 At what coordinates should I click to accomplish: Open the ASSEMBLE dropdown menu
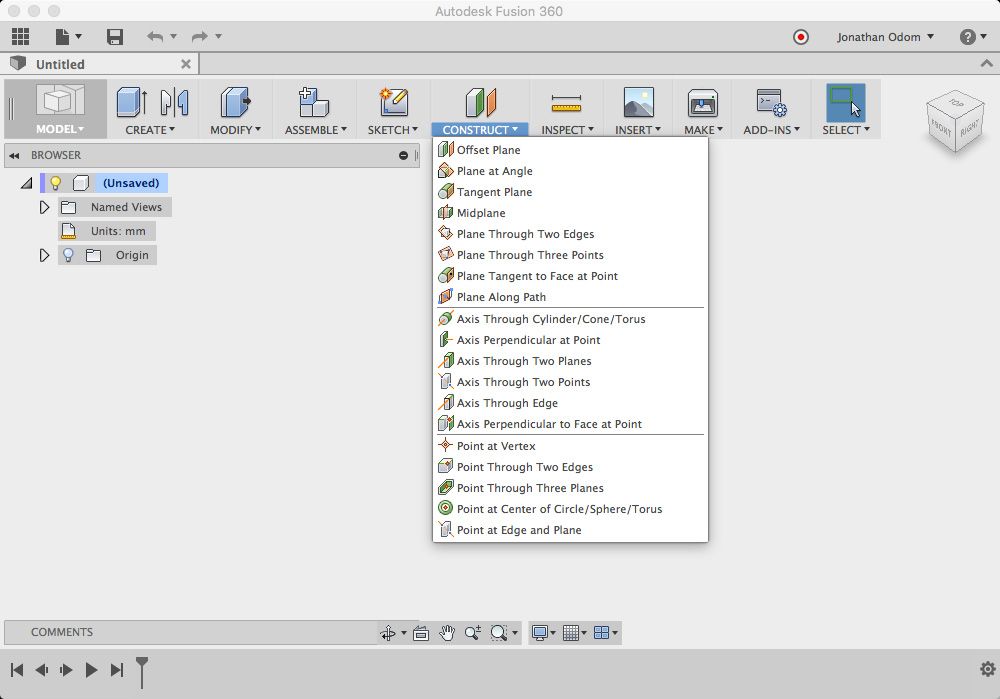click(x=316, y=129)
